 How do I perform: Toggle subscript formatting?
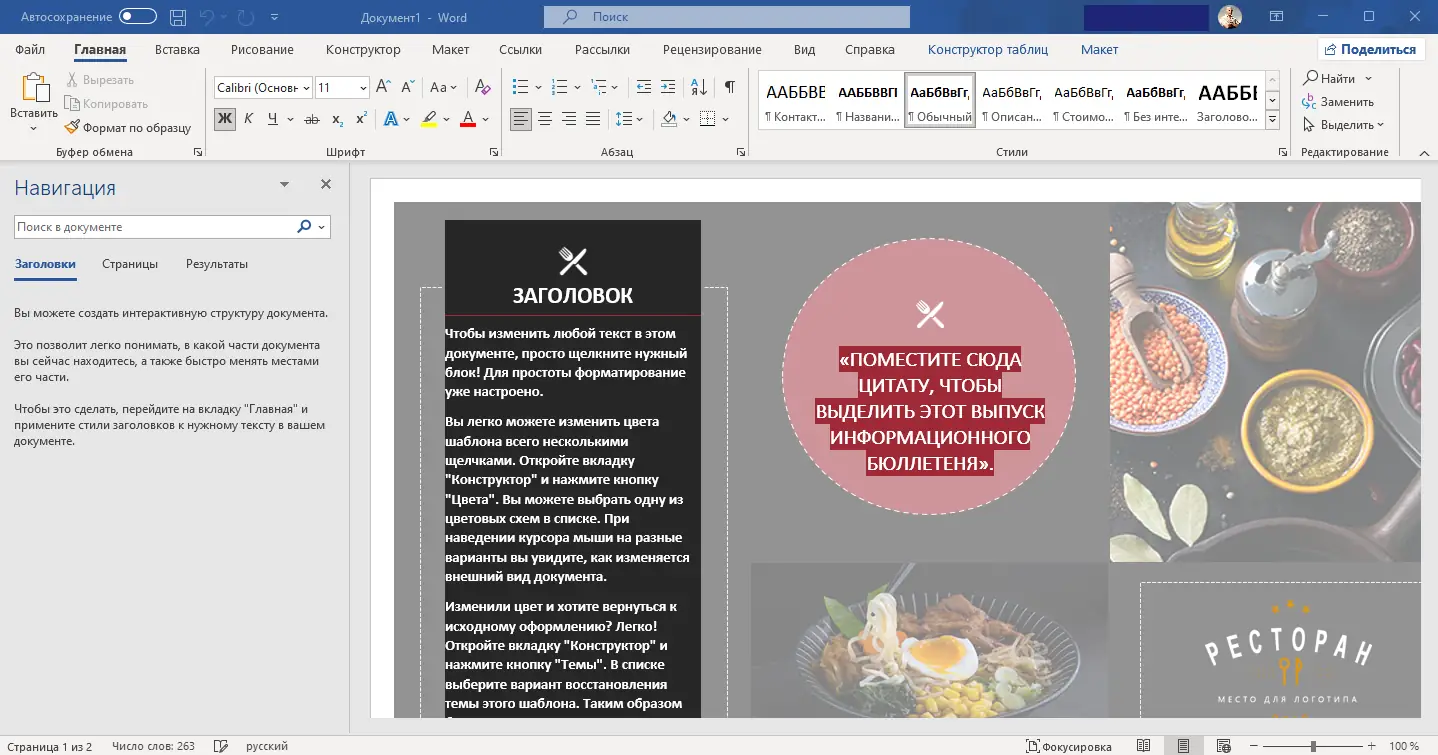click(x=337, y=119)
